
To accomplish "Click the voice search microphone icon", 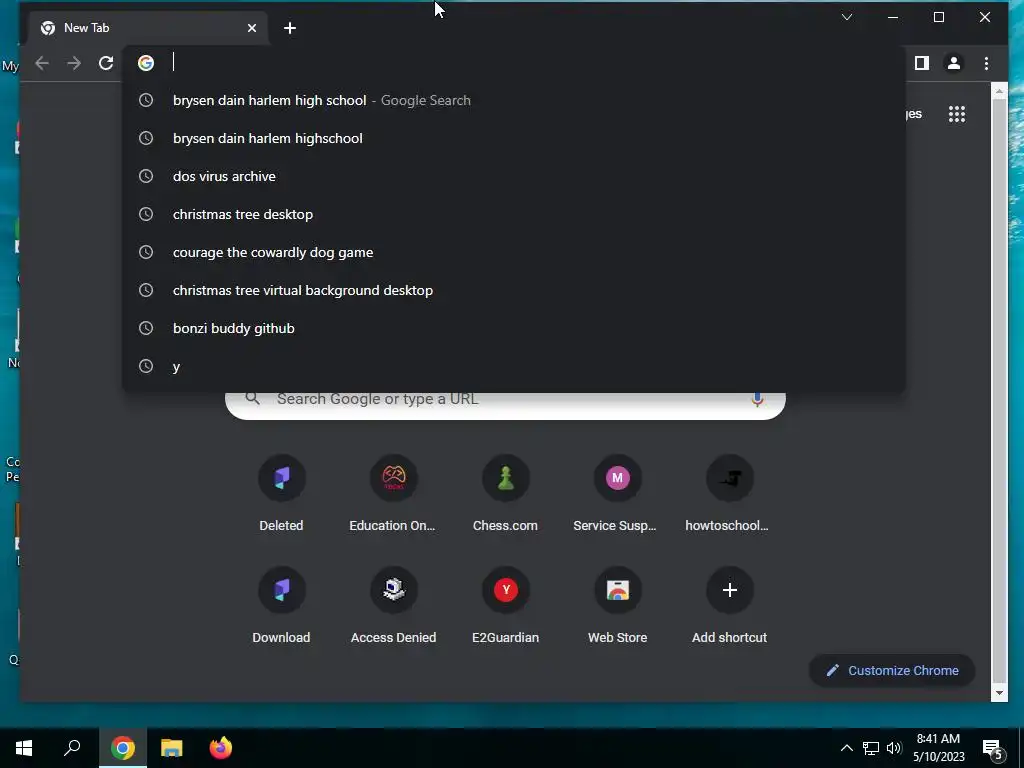I will [757, 400].
